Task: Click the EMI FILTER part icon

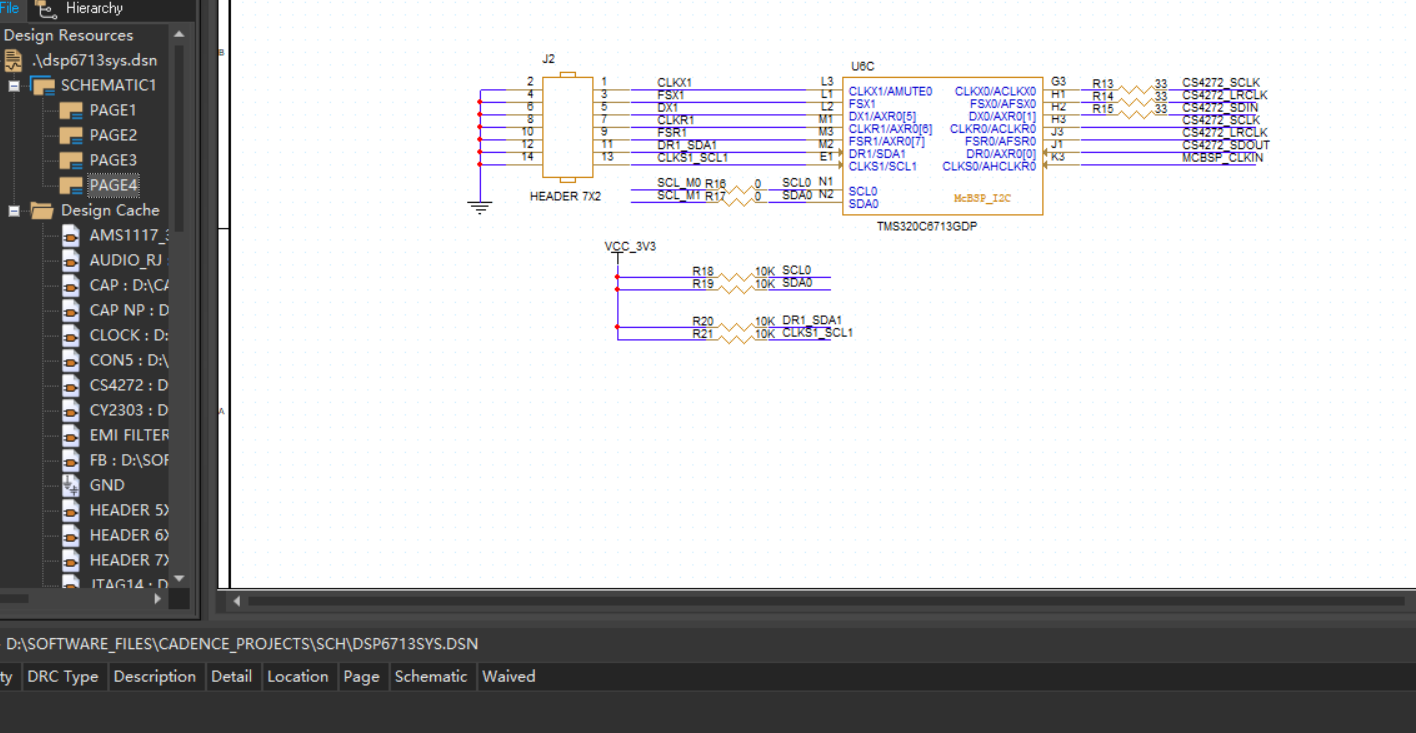Action: click(x=70, y=435)
